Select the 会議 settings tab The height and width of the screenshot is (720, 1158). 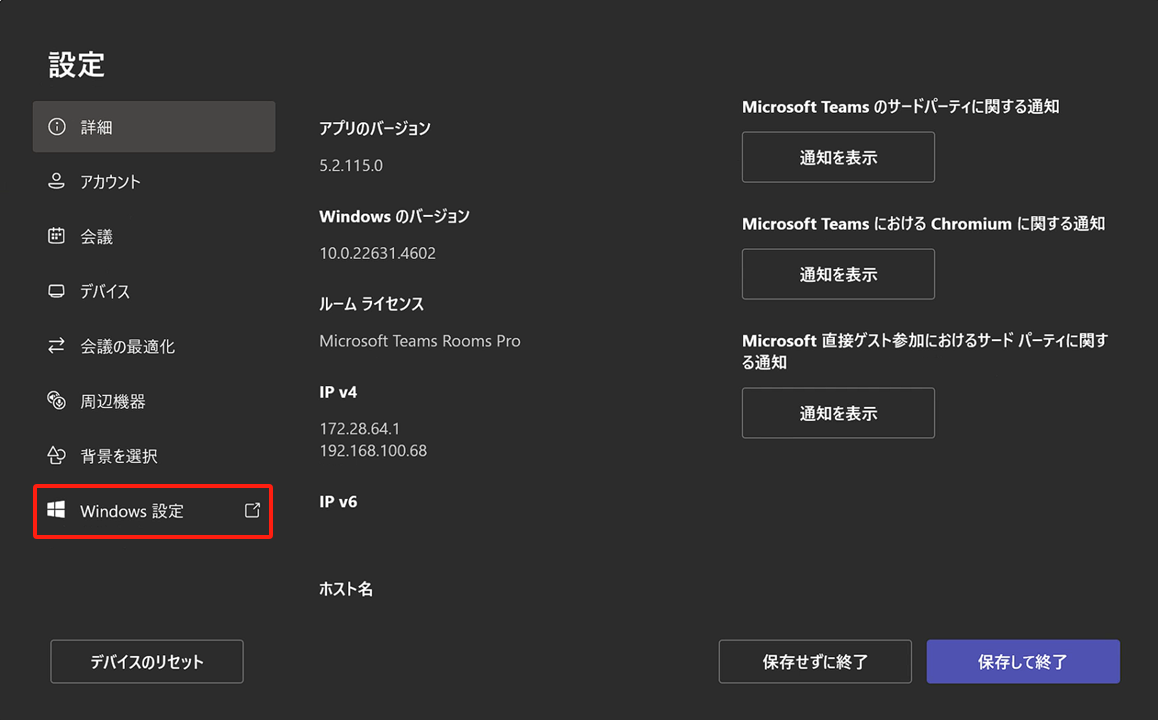click(154, 236)
